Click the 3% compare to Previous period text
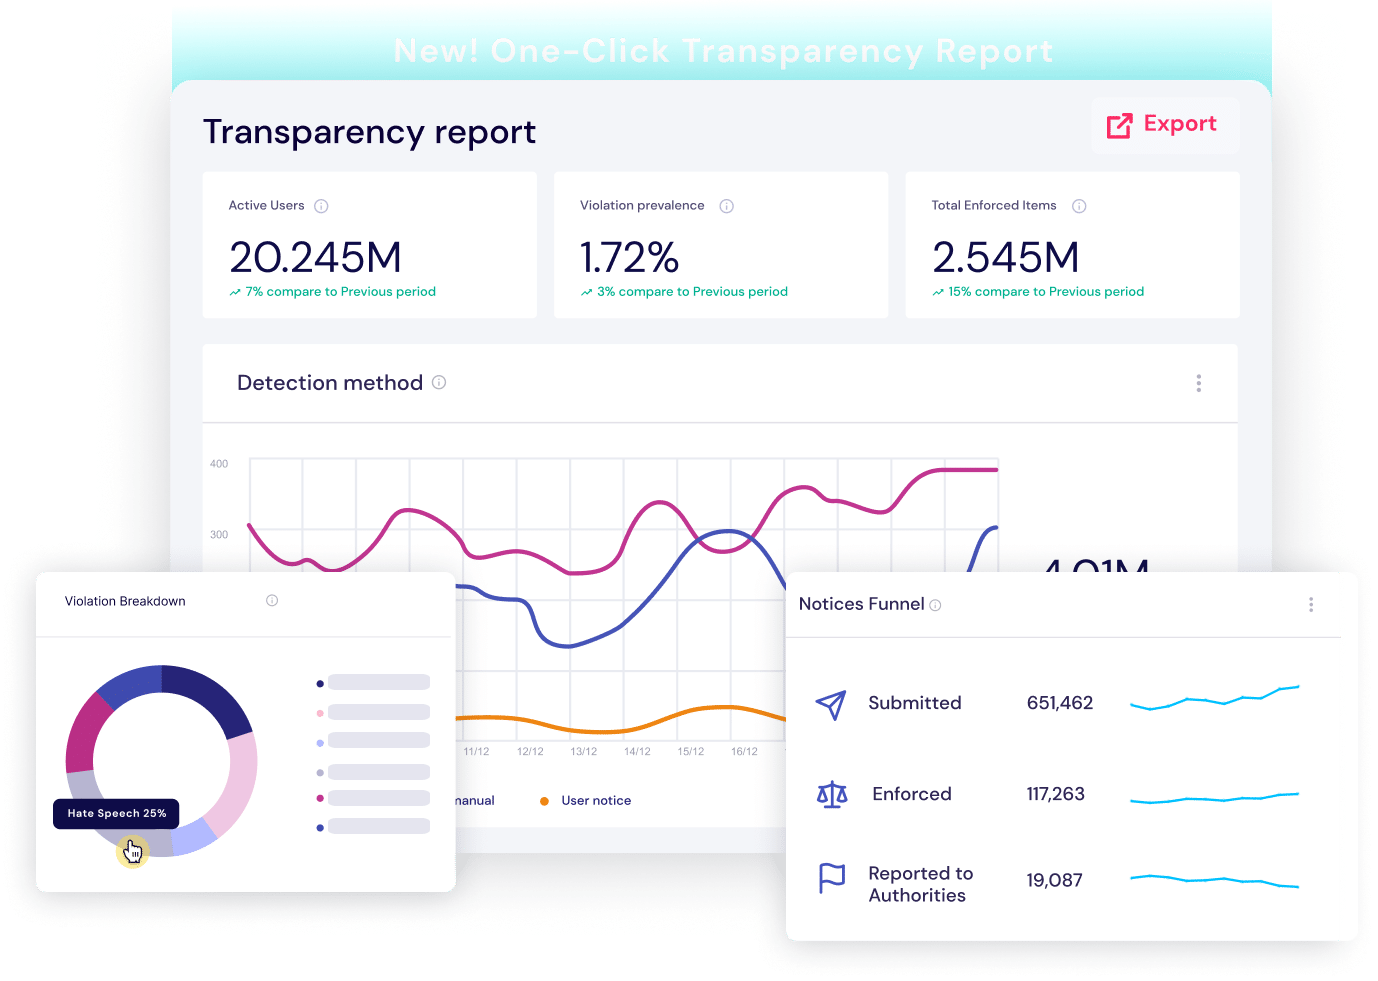Image resolution: width=1378 pixels, height=981 pixels. click(x=692, y=292)
